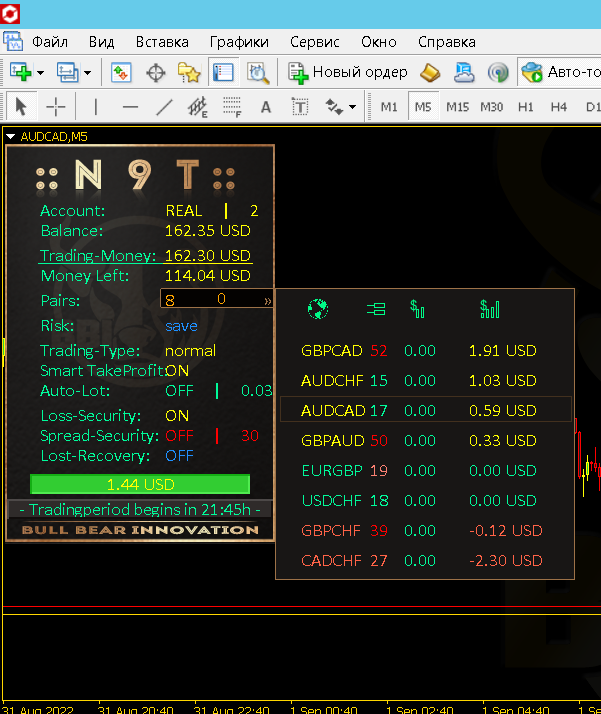Screen dimensions: 601x714
Task: Select the equidistant channel tool
Action: click(198, 107)
